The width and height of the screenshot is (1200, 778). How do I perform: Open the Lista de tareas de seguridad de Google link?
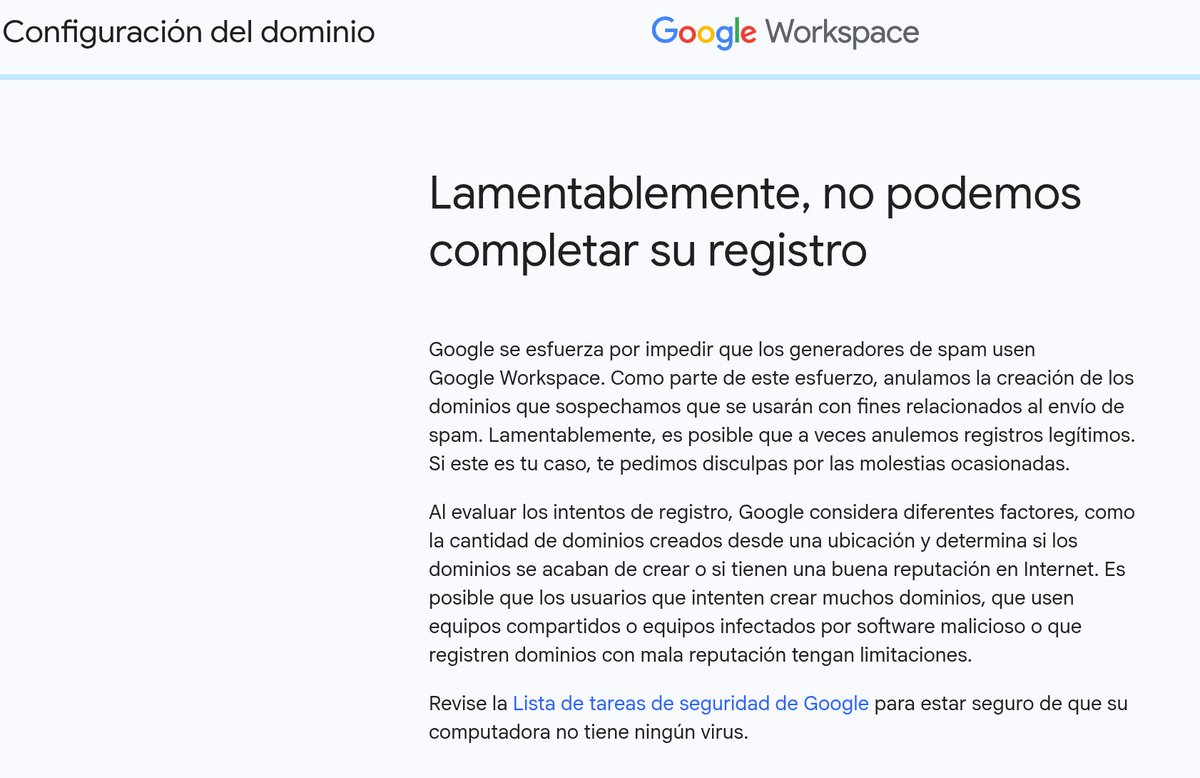click(x=690, y=703)
